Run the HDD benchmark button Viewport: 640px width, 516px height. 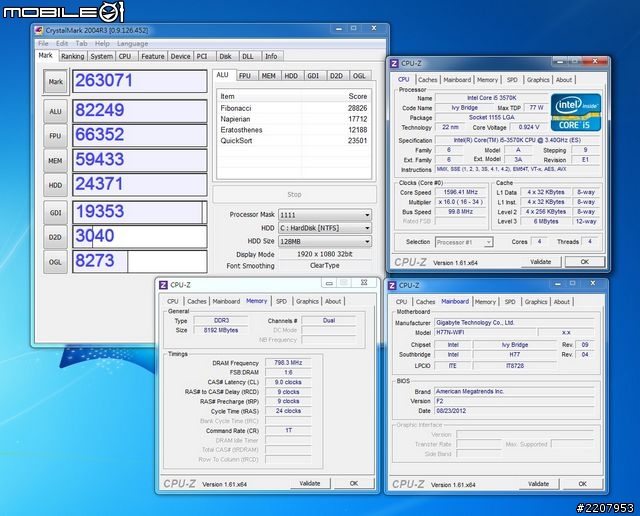[56, 185]
